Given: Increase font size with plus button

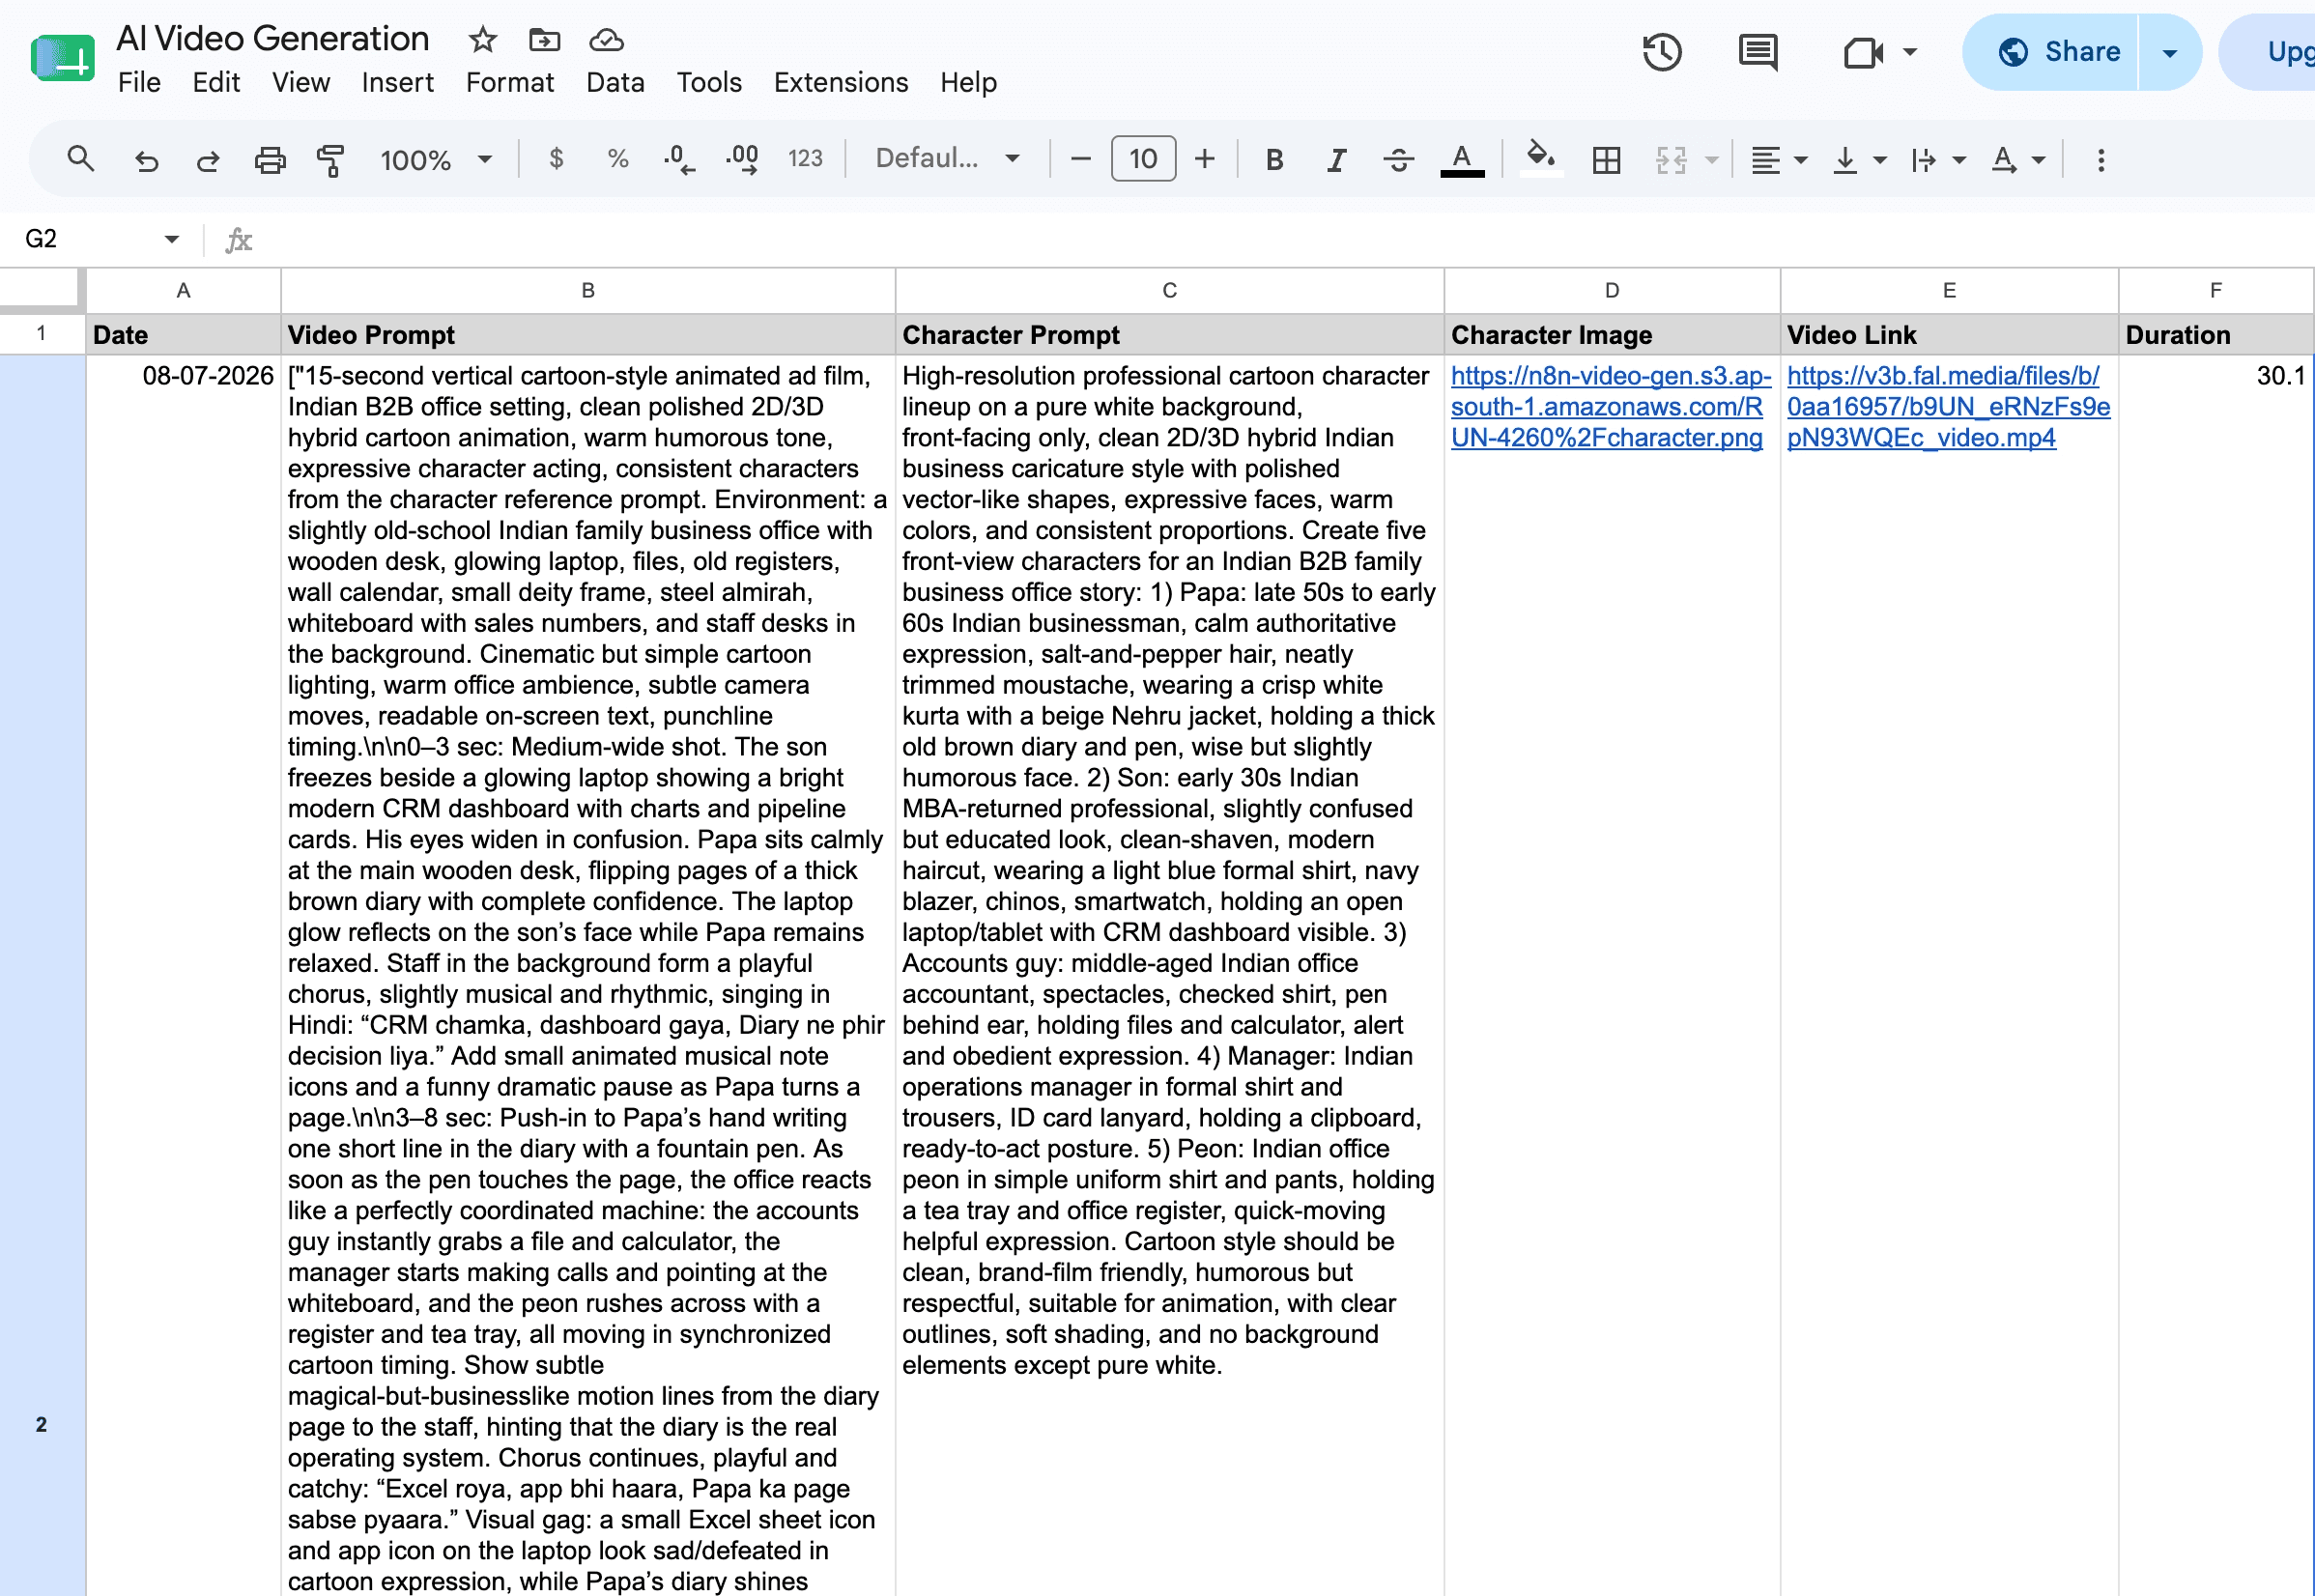Looking at the screenshot, I should tap(1205, 159).
